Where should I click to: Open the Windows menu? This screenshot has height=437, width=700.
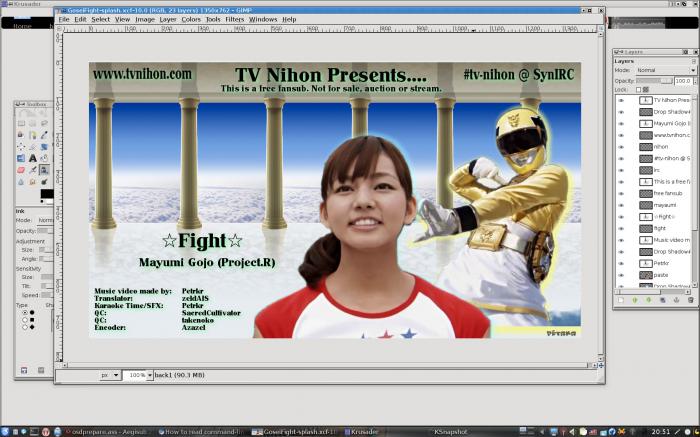(263, 20)
